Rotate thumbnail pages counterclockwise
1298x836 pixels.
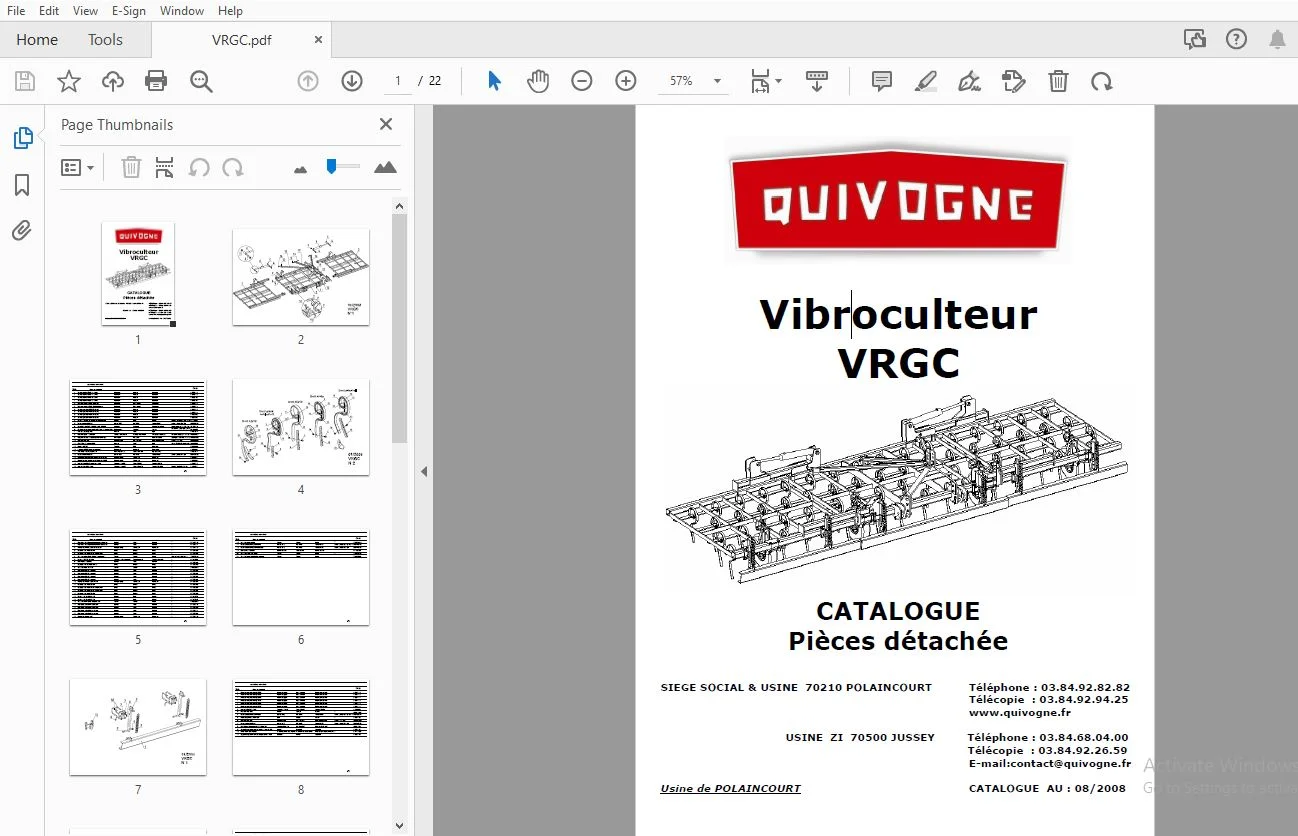[x=199, y=167]
